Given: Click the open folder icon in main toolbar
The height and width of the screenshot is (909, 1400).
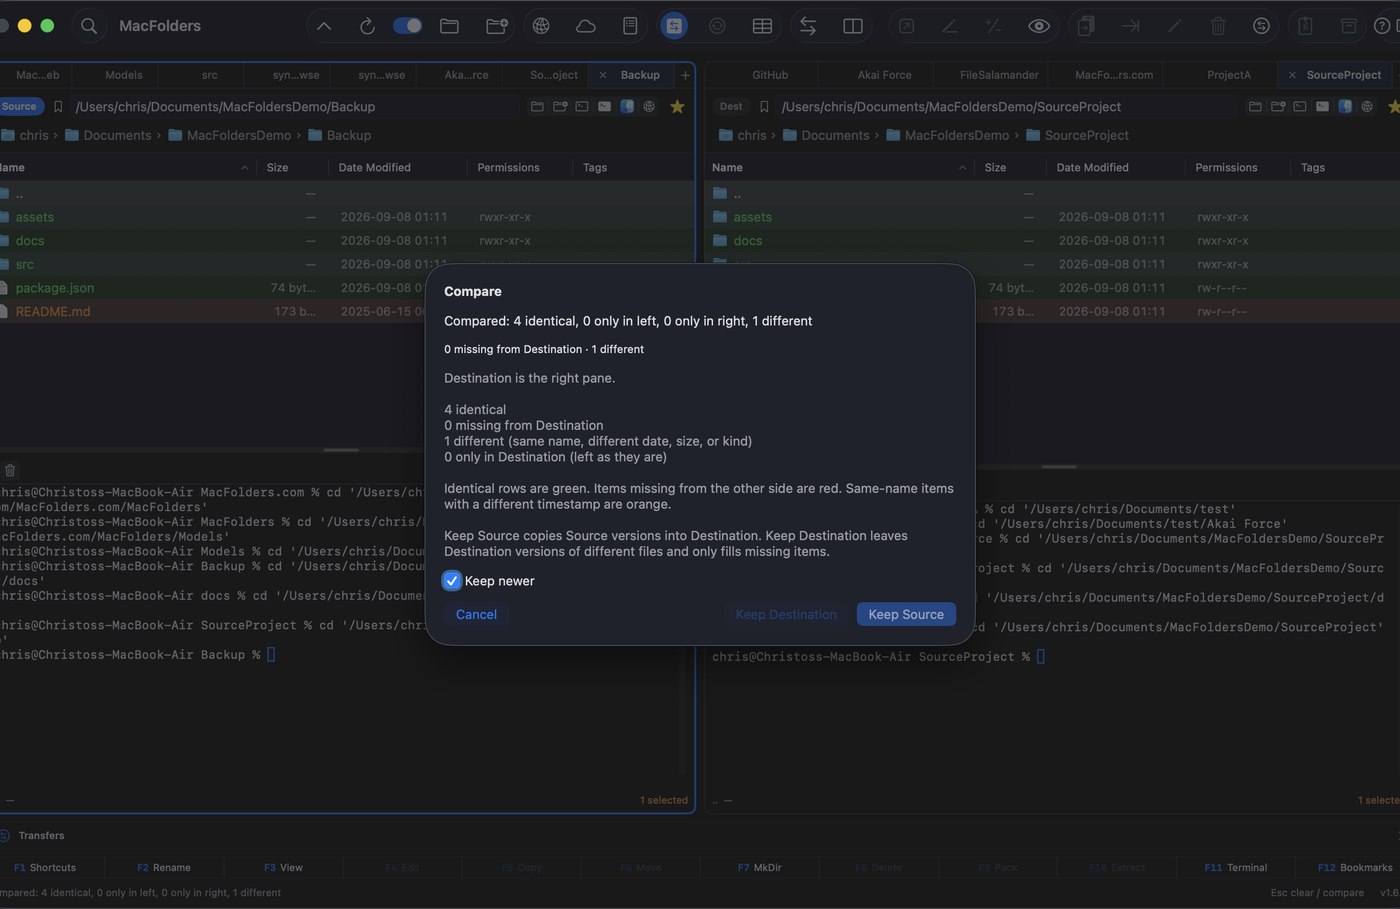Looking at the screenshot, I should (x=450, y=26).
